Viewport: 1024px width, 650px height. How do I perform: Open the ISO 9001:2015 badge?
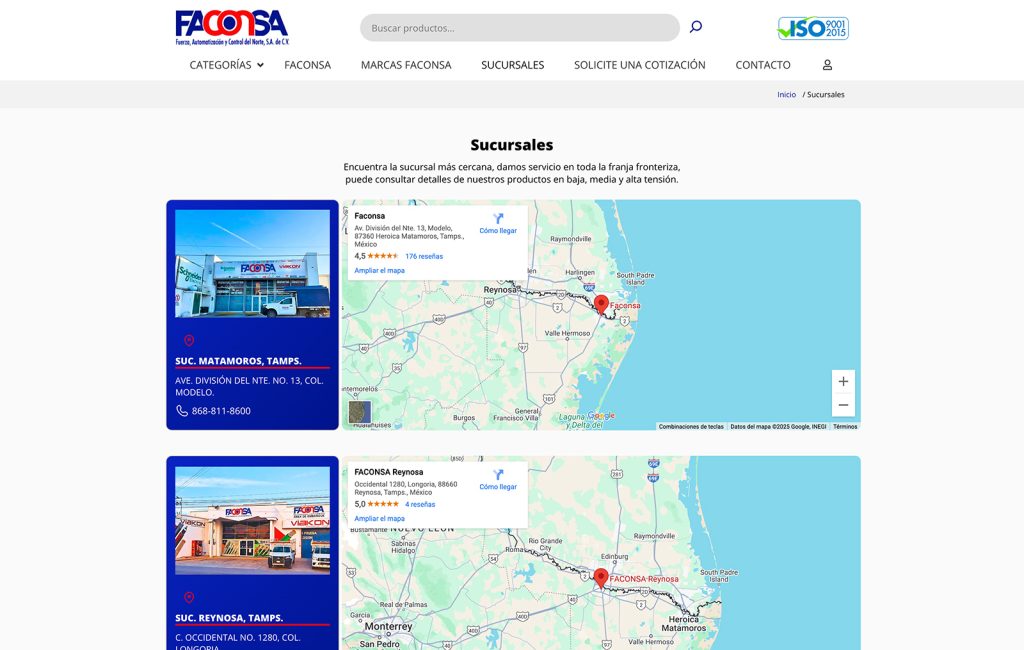812,28
